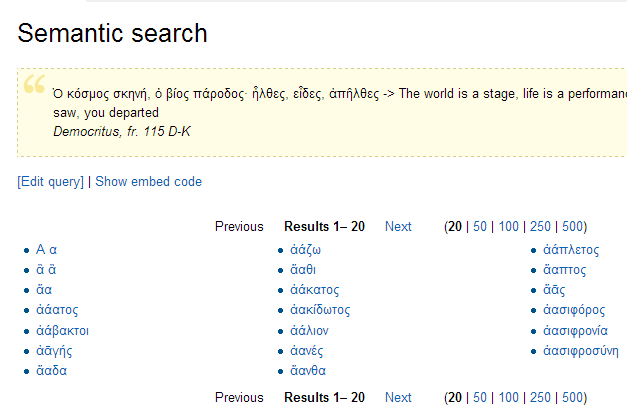Screen dimensions: 627x419
Task: Show 500 results per page, bottom pager
Action: [x=573, y=398]
